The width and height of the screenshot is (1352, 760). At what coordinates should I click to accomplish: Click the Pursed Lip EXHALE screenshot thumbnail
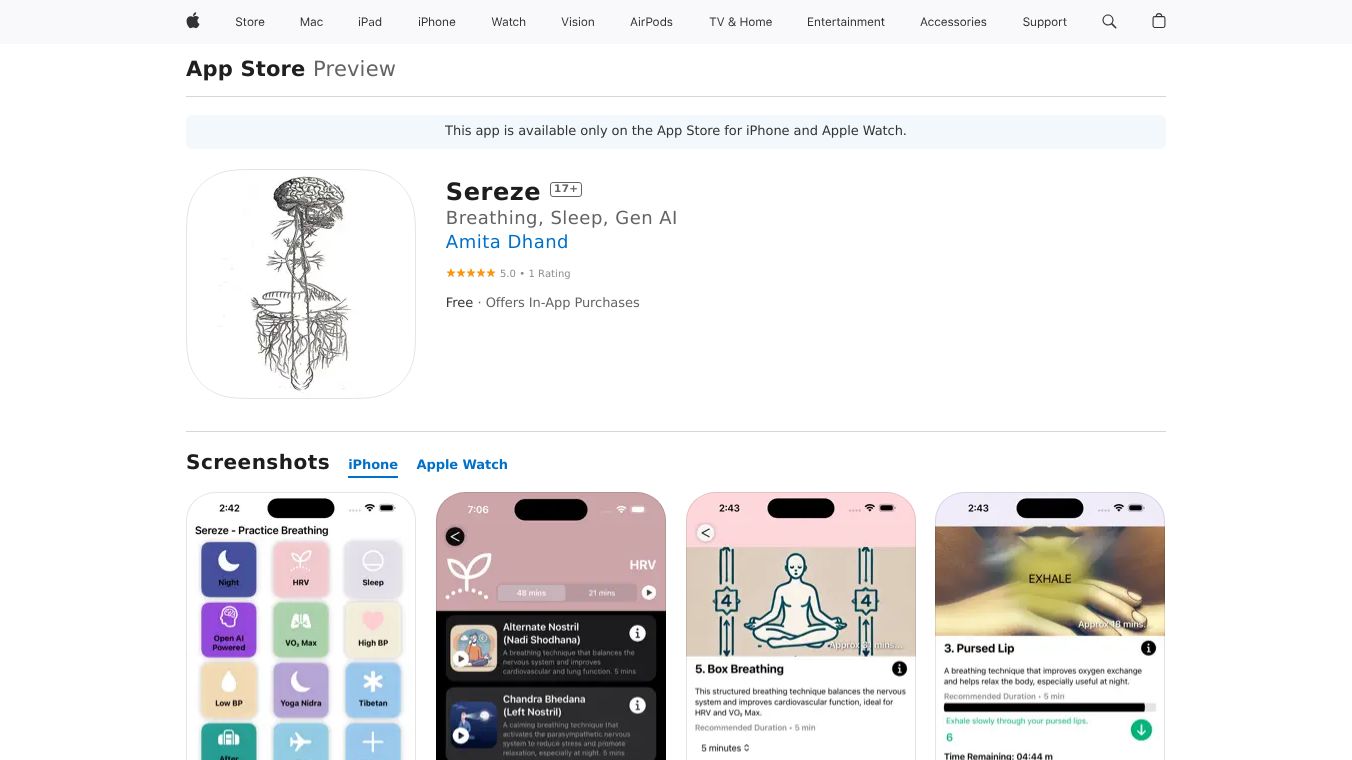click(1050, 626)
